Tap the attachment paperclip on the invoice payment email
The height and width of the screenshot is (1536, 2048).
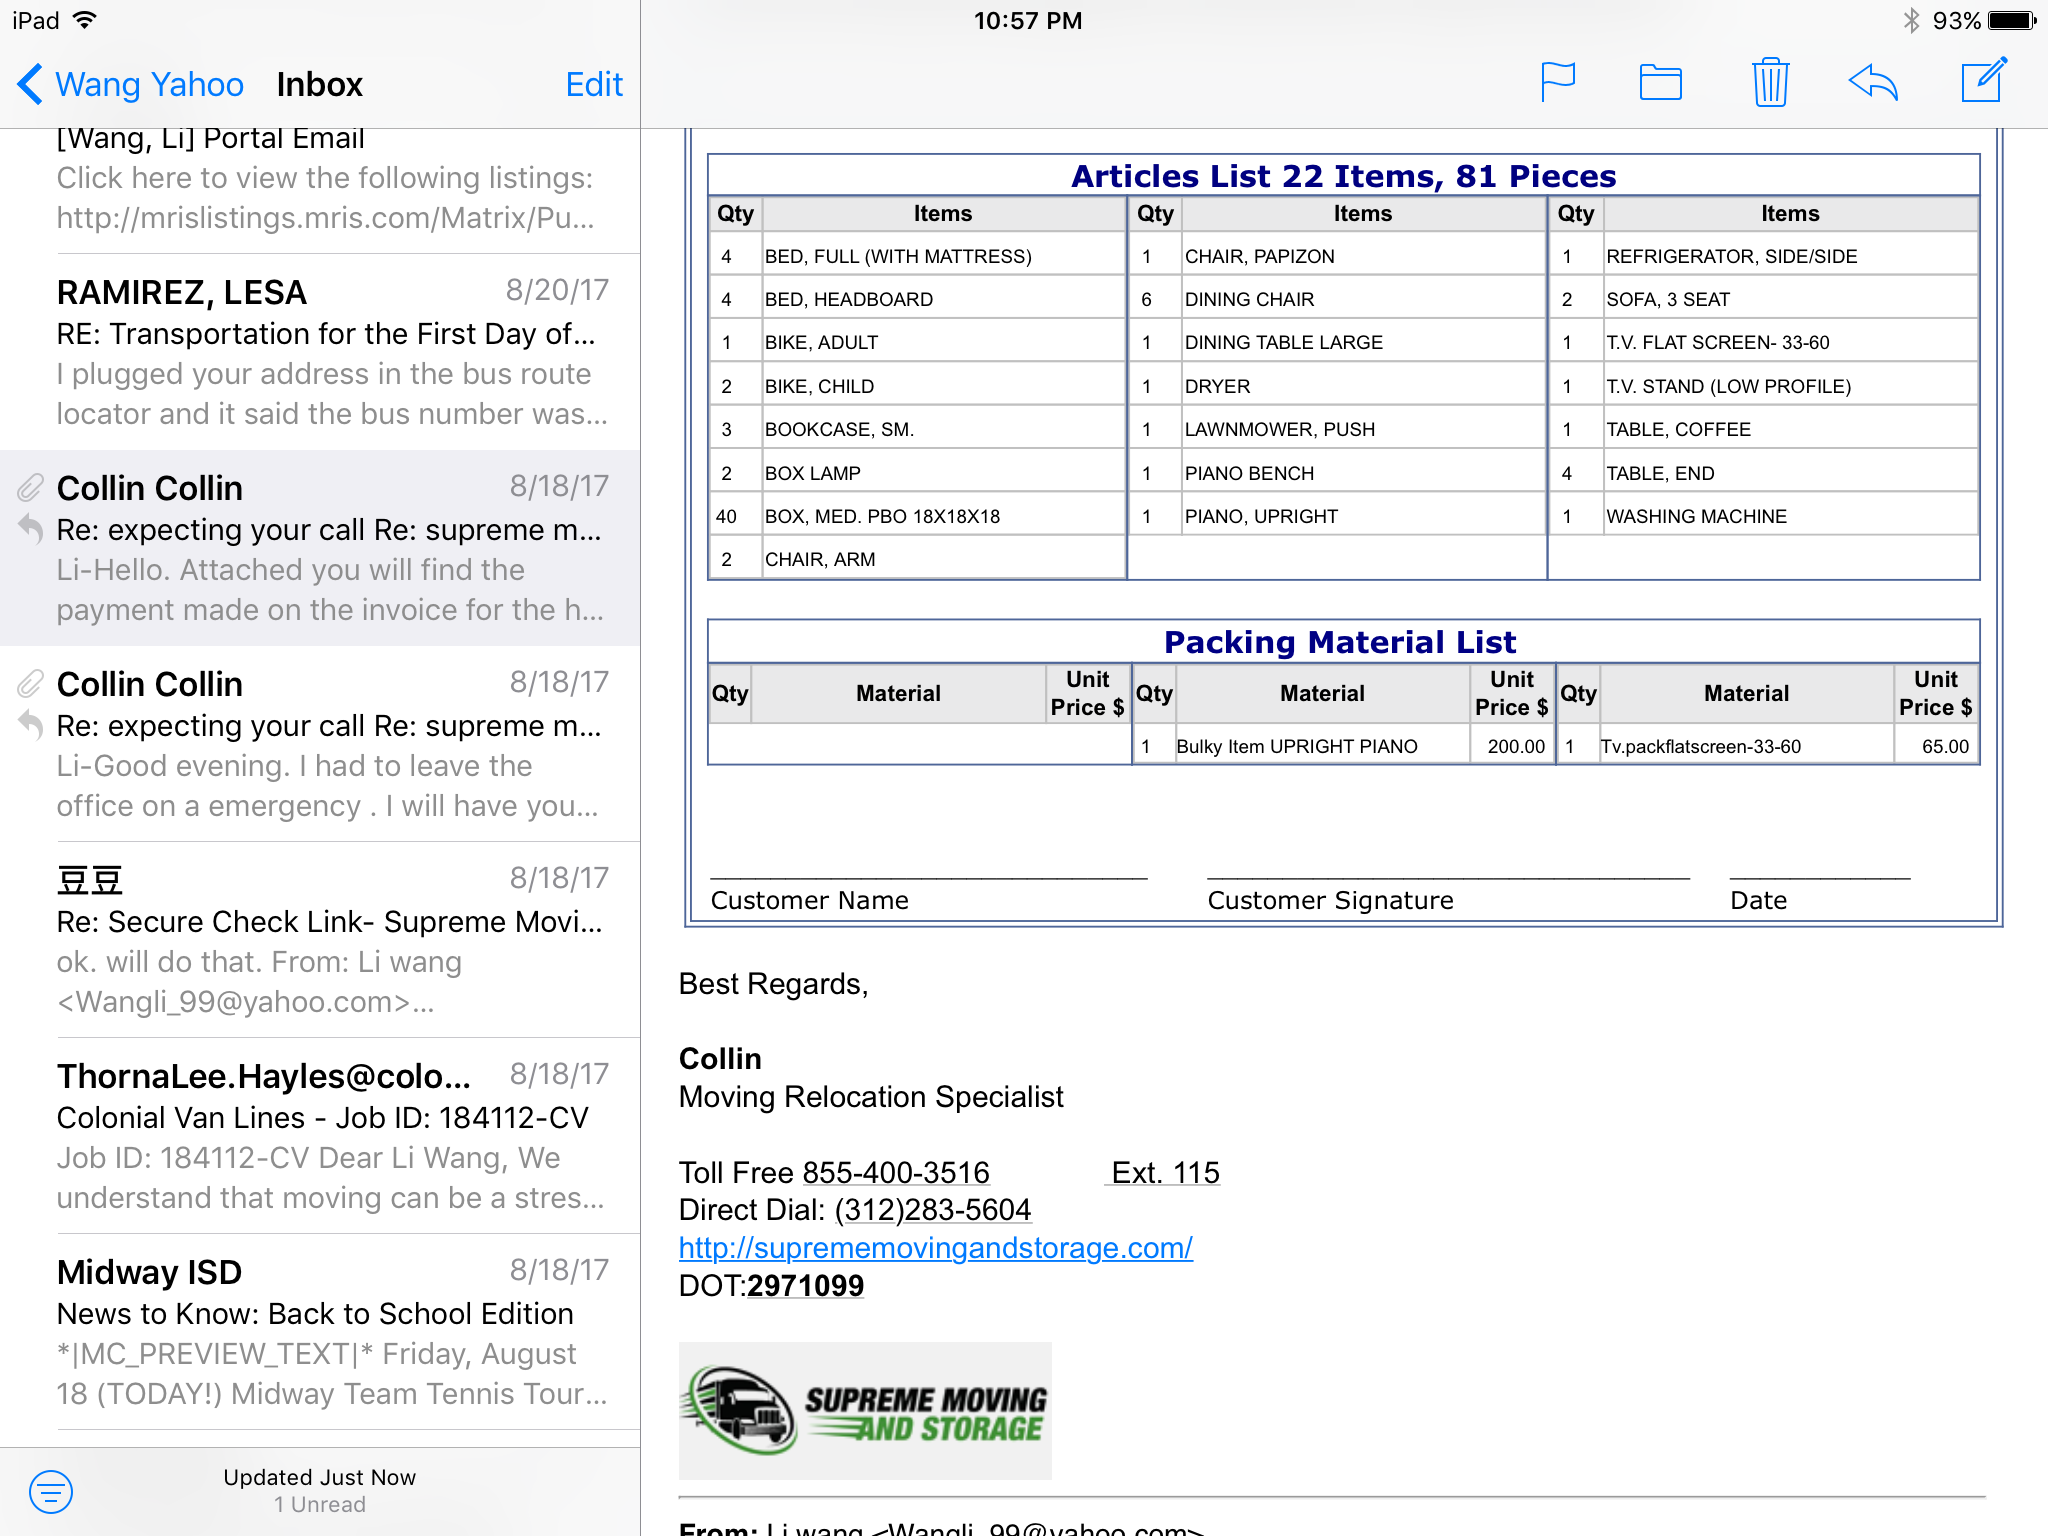coord(31,488)
